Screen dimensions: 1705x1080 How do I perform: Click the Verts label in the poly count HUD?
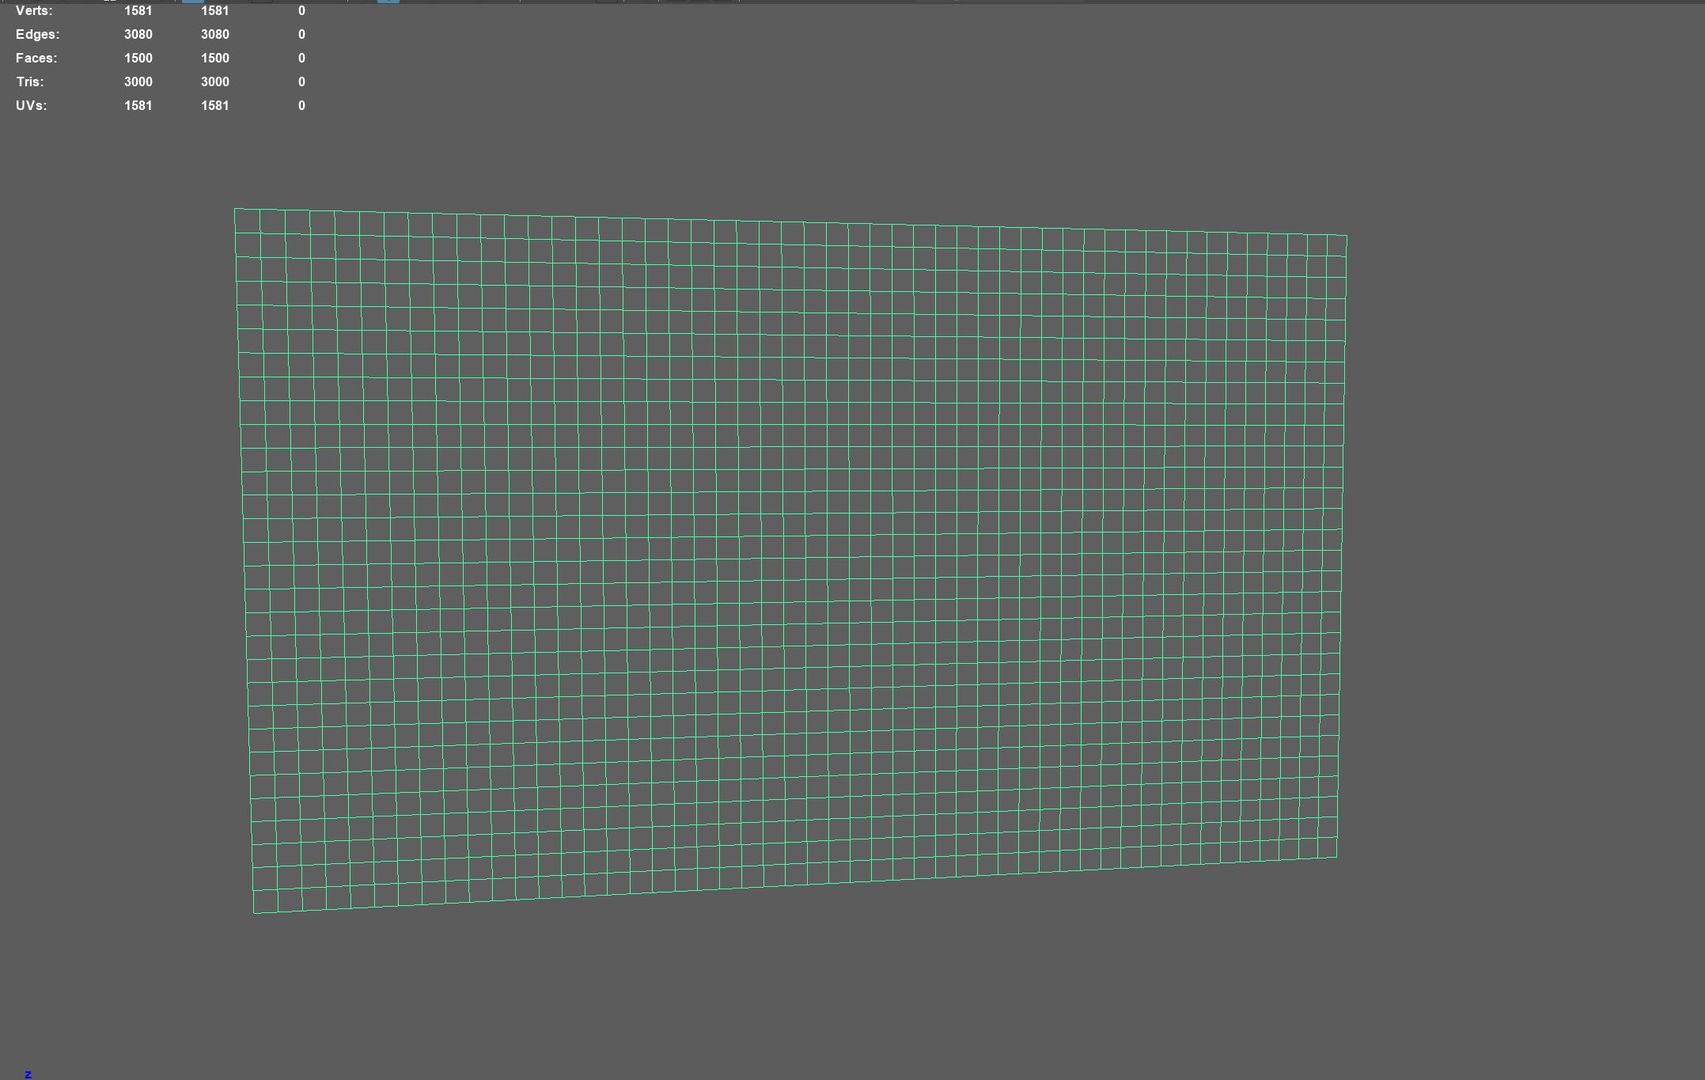[34, 11]
